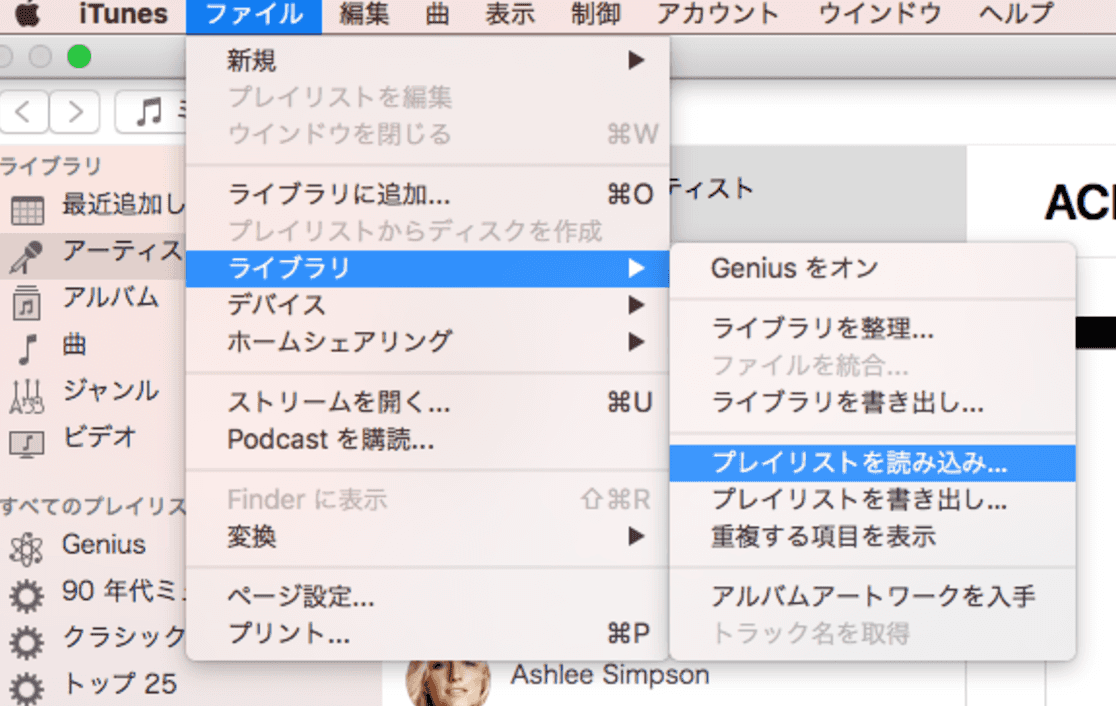
Task: Click the green window zoom button
Action: click(79, 56)
